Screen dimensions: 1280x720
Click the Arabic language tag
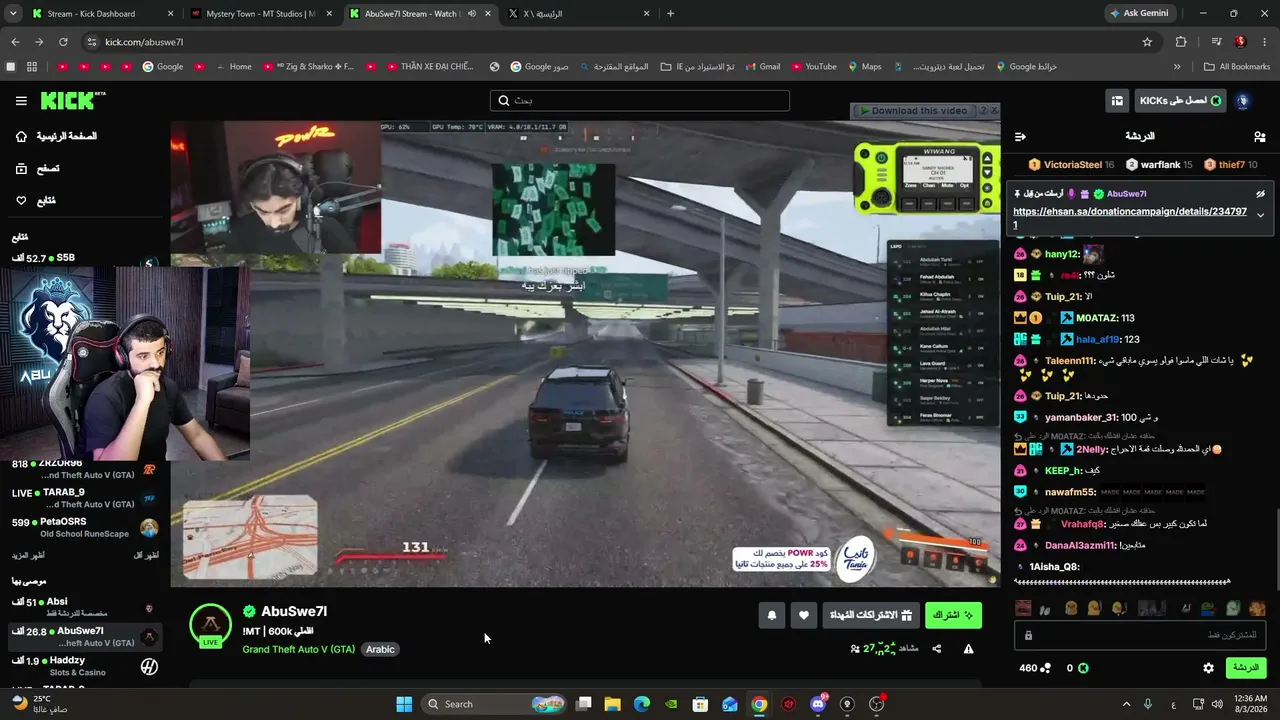[380, 649]
